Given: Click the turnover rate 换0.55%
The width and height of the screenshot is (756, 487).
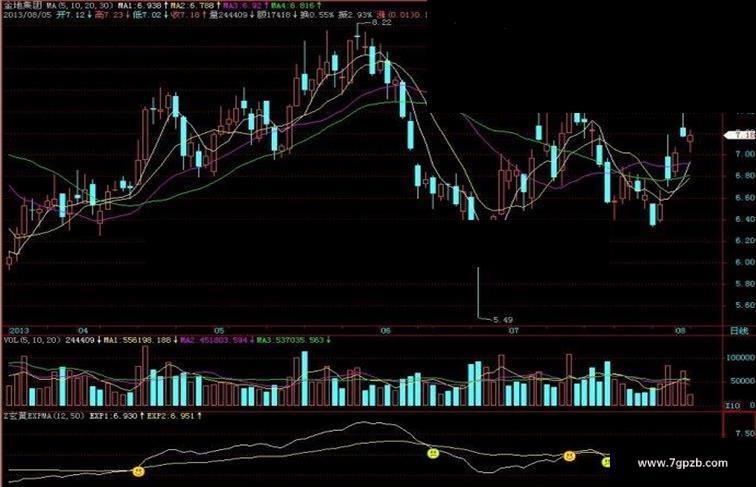Looking at the screenshot, I should tap(317, 15).
